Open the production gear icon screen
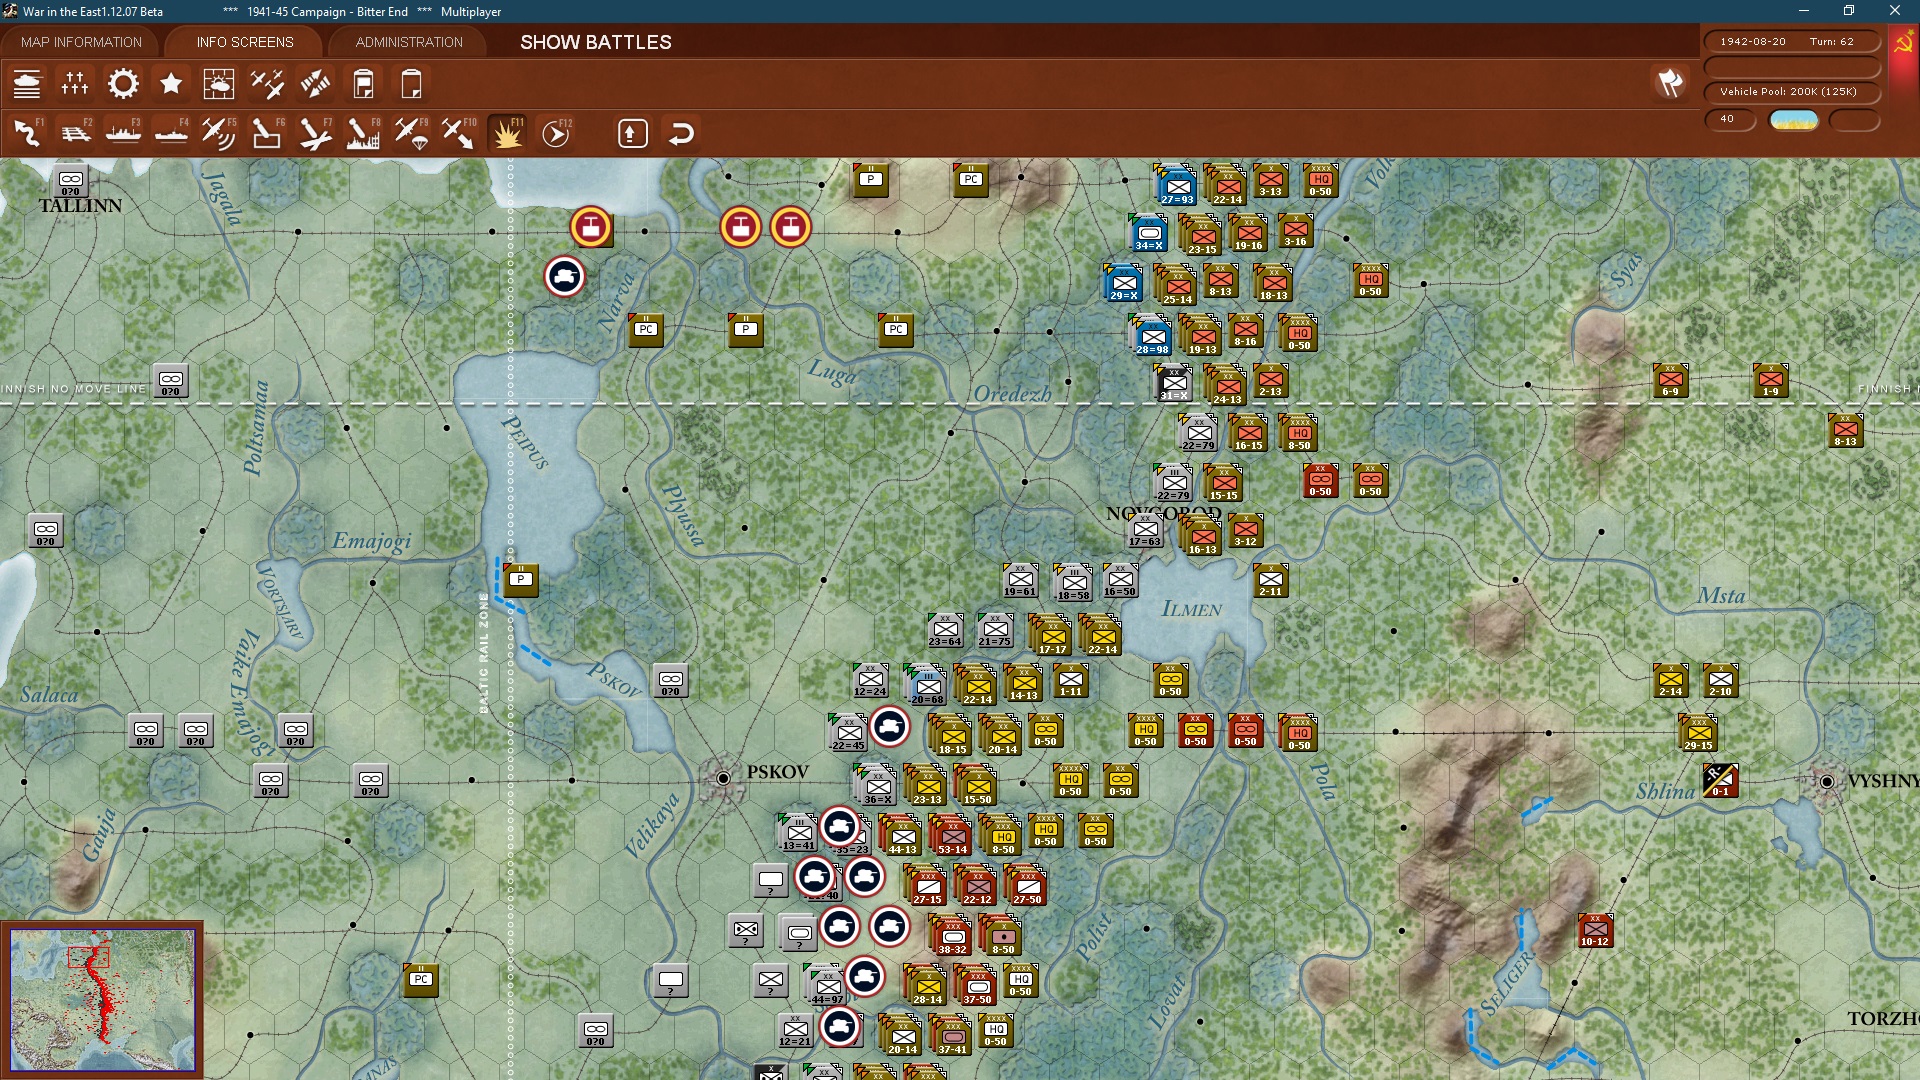The width and height of the screenshot is (1920, 1080). click(123, 84)
